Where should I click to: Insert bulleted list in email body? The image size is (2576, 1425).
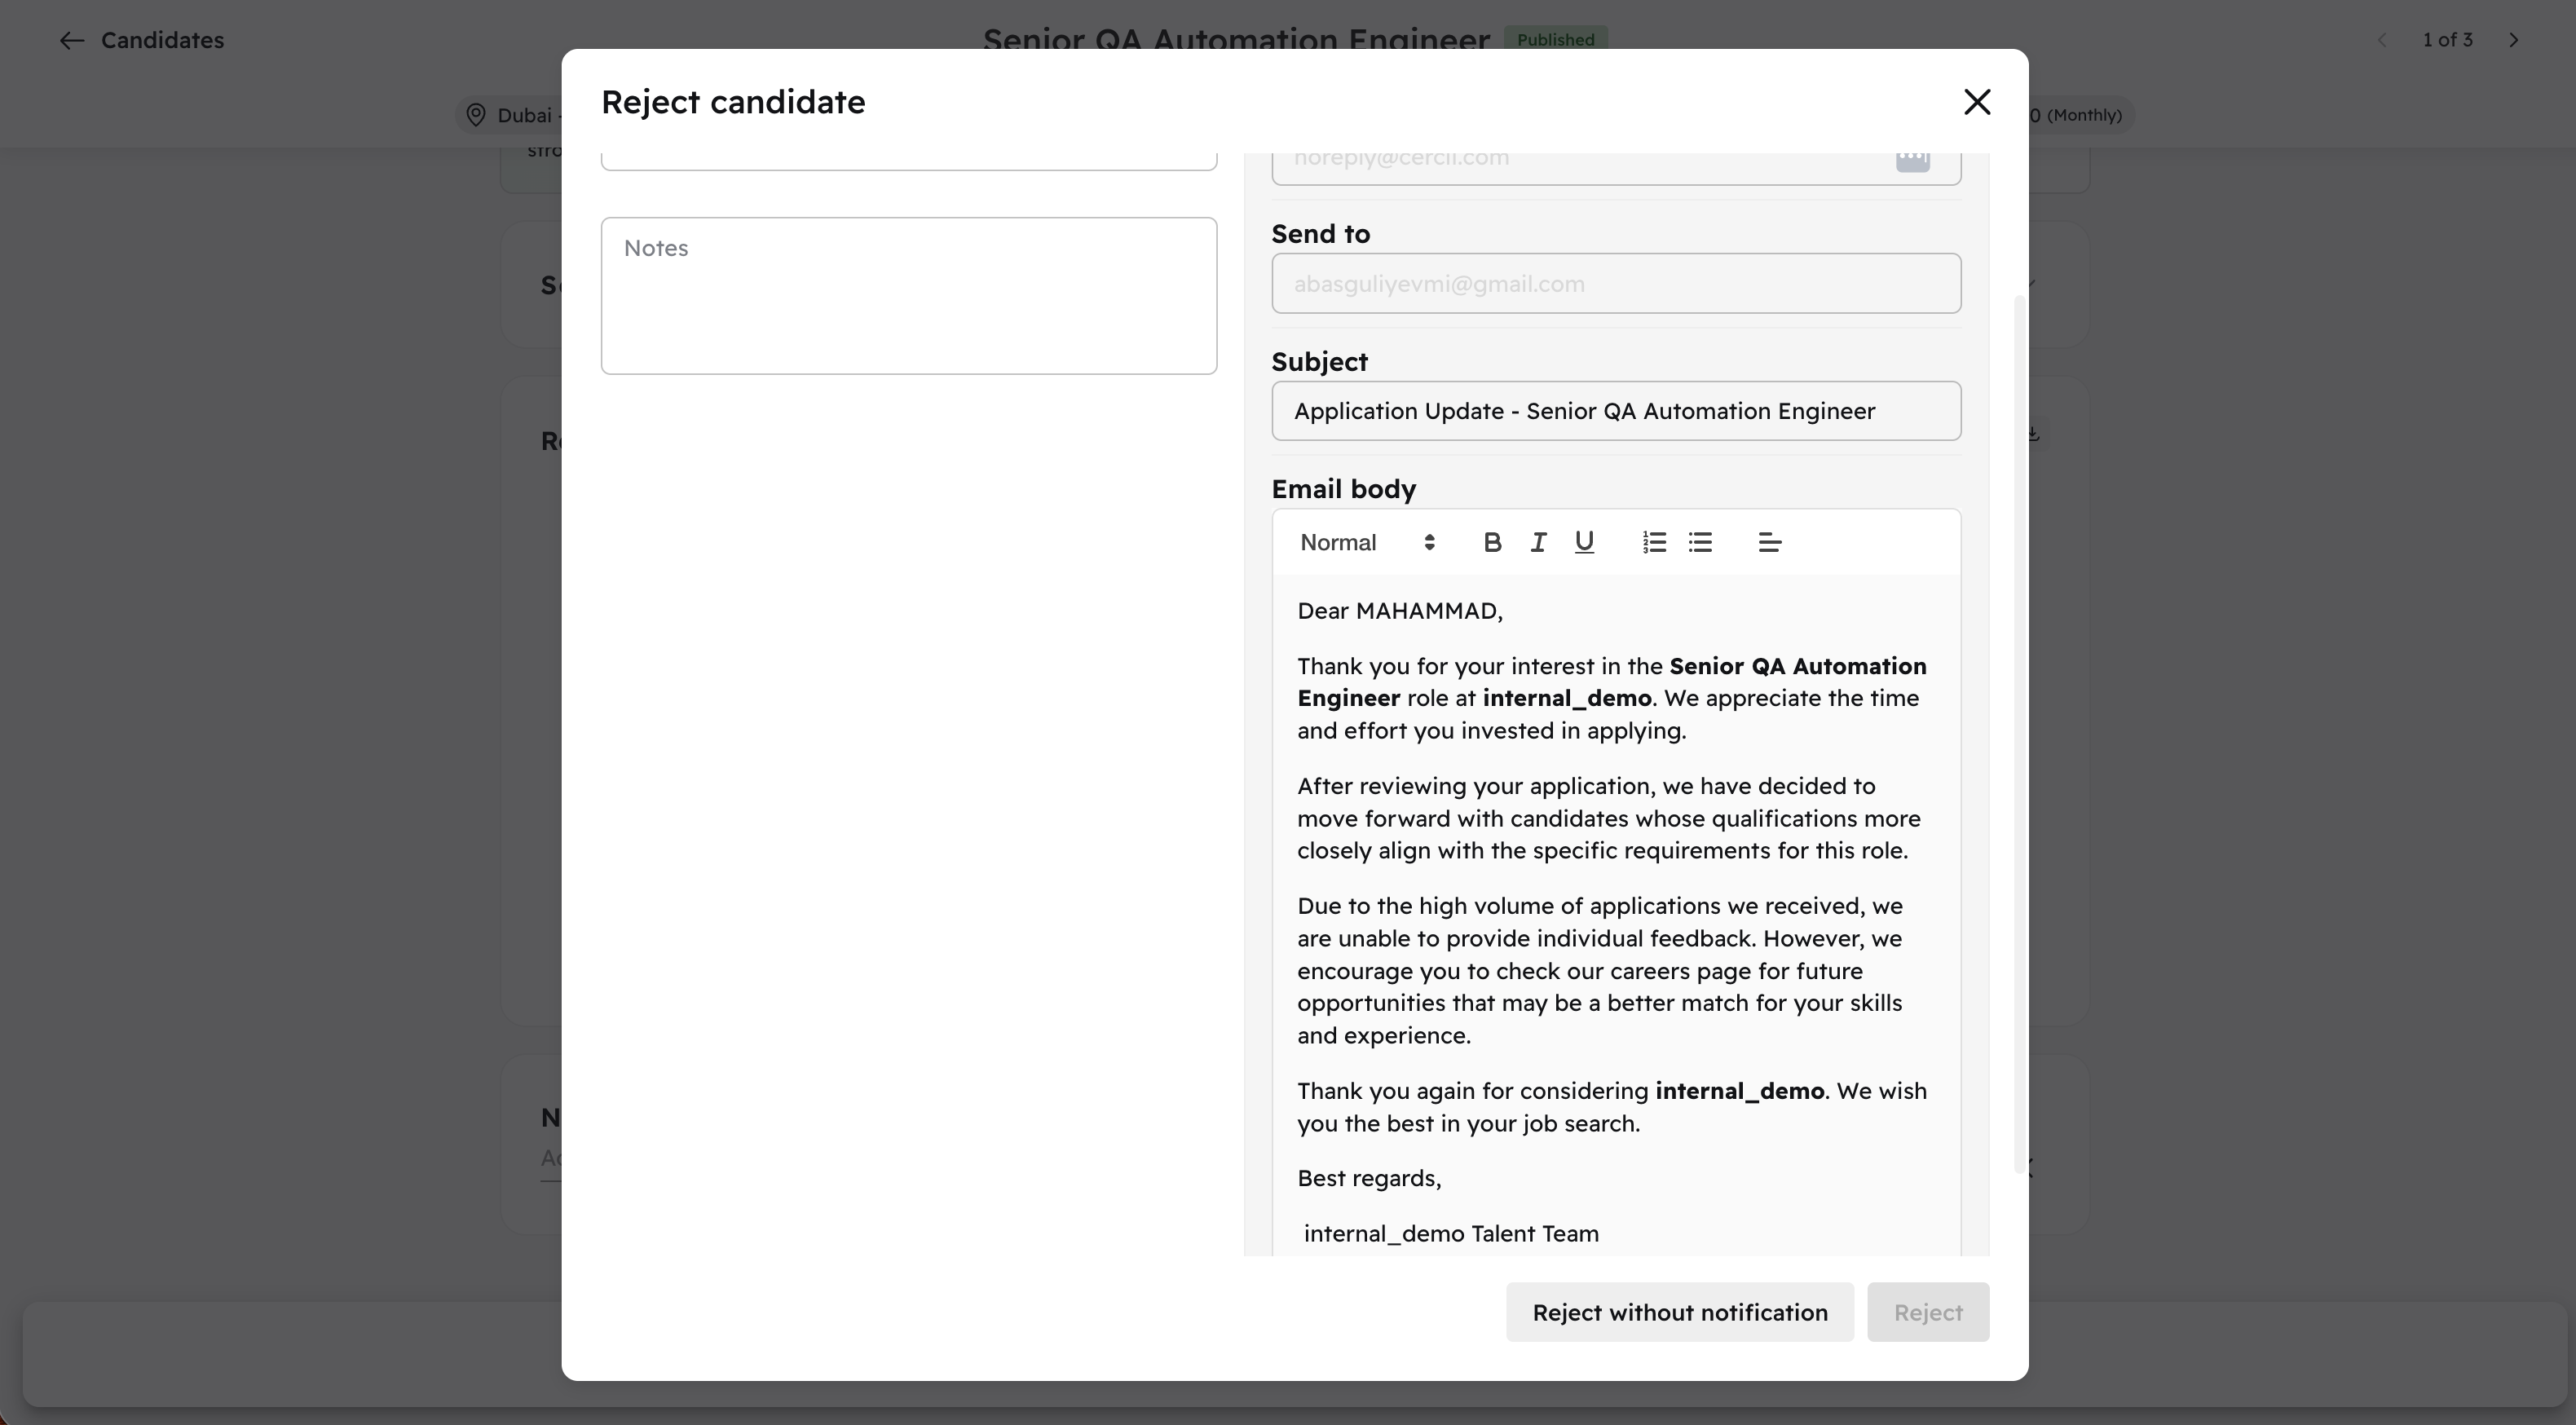(1700, 542)
